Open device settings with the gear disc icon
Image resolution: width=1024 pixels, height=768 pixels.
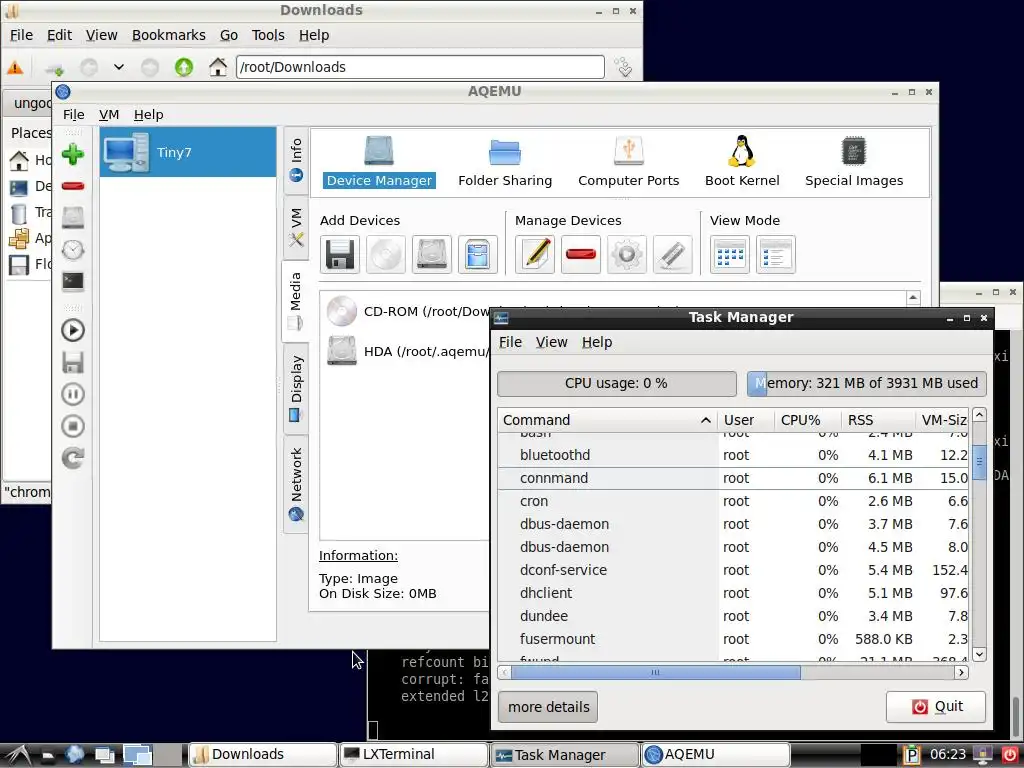point(627,254)
